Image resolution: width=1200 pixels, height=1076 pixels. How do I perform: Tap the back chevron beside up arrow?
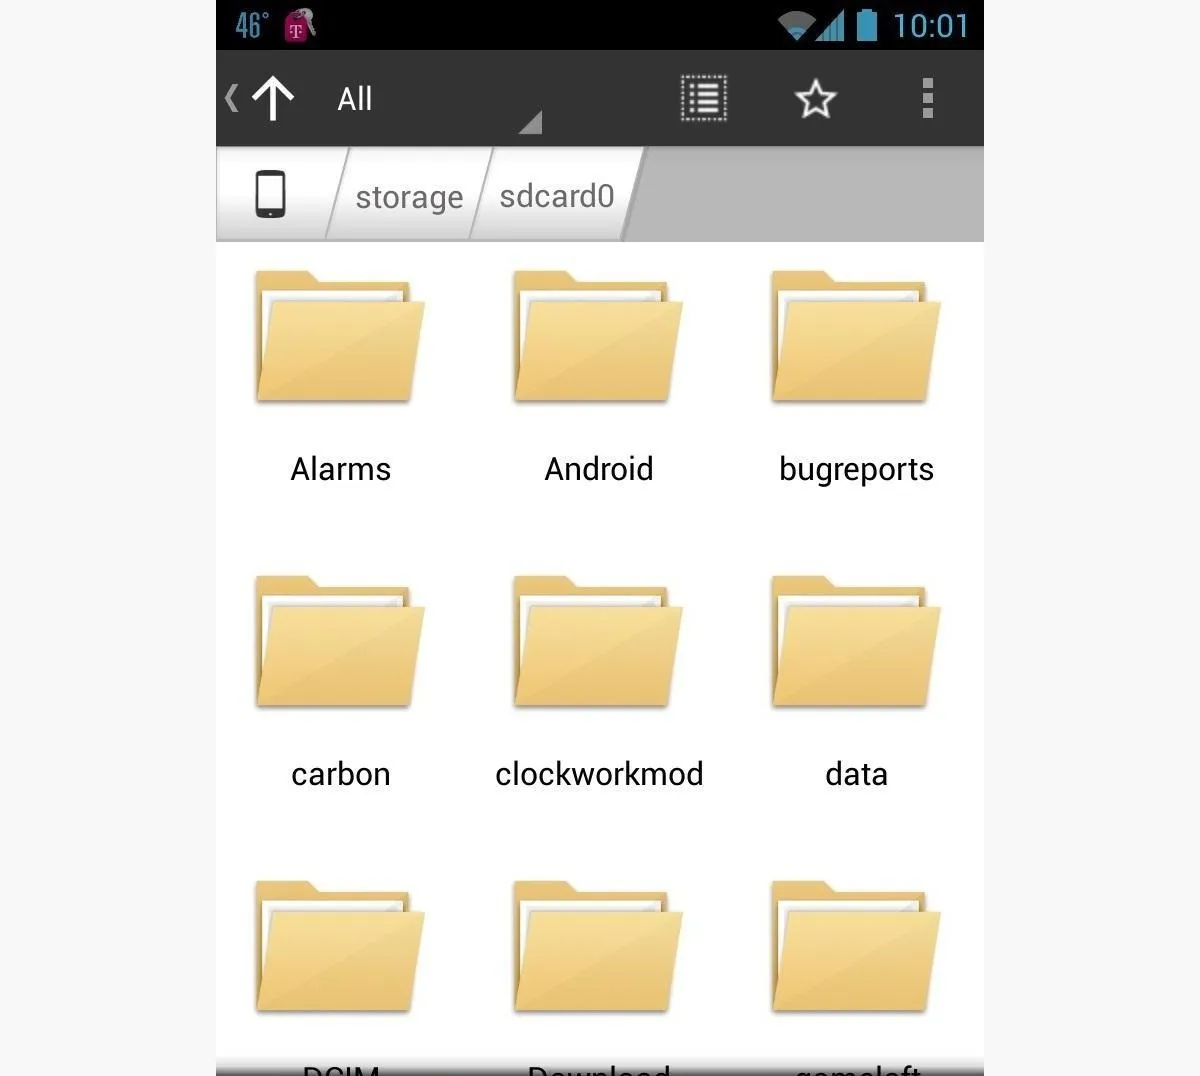(232, 98)
